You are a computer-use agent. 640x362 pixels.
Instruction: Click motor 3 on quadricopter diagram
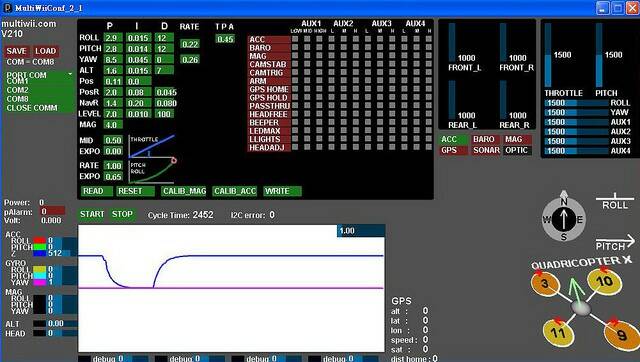pos(544,283)
